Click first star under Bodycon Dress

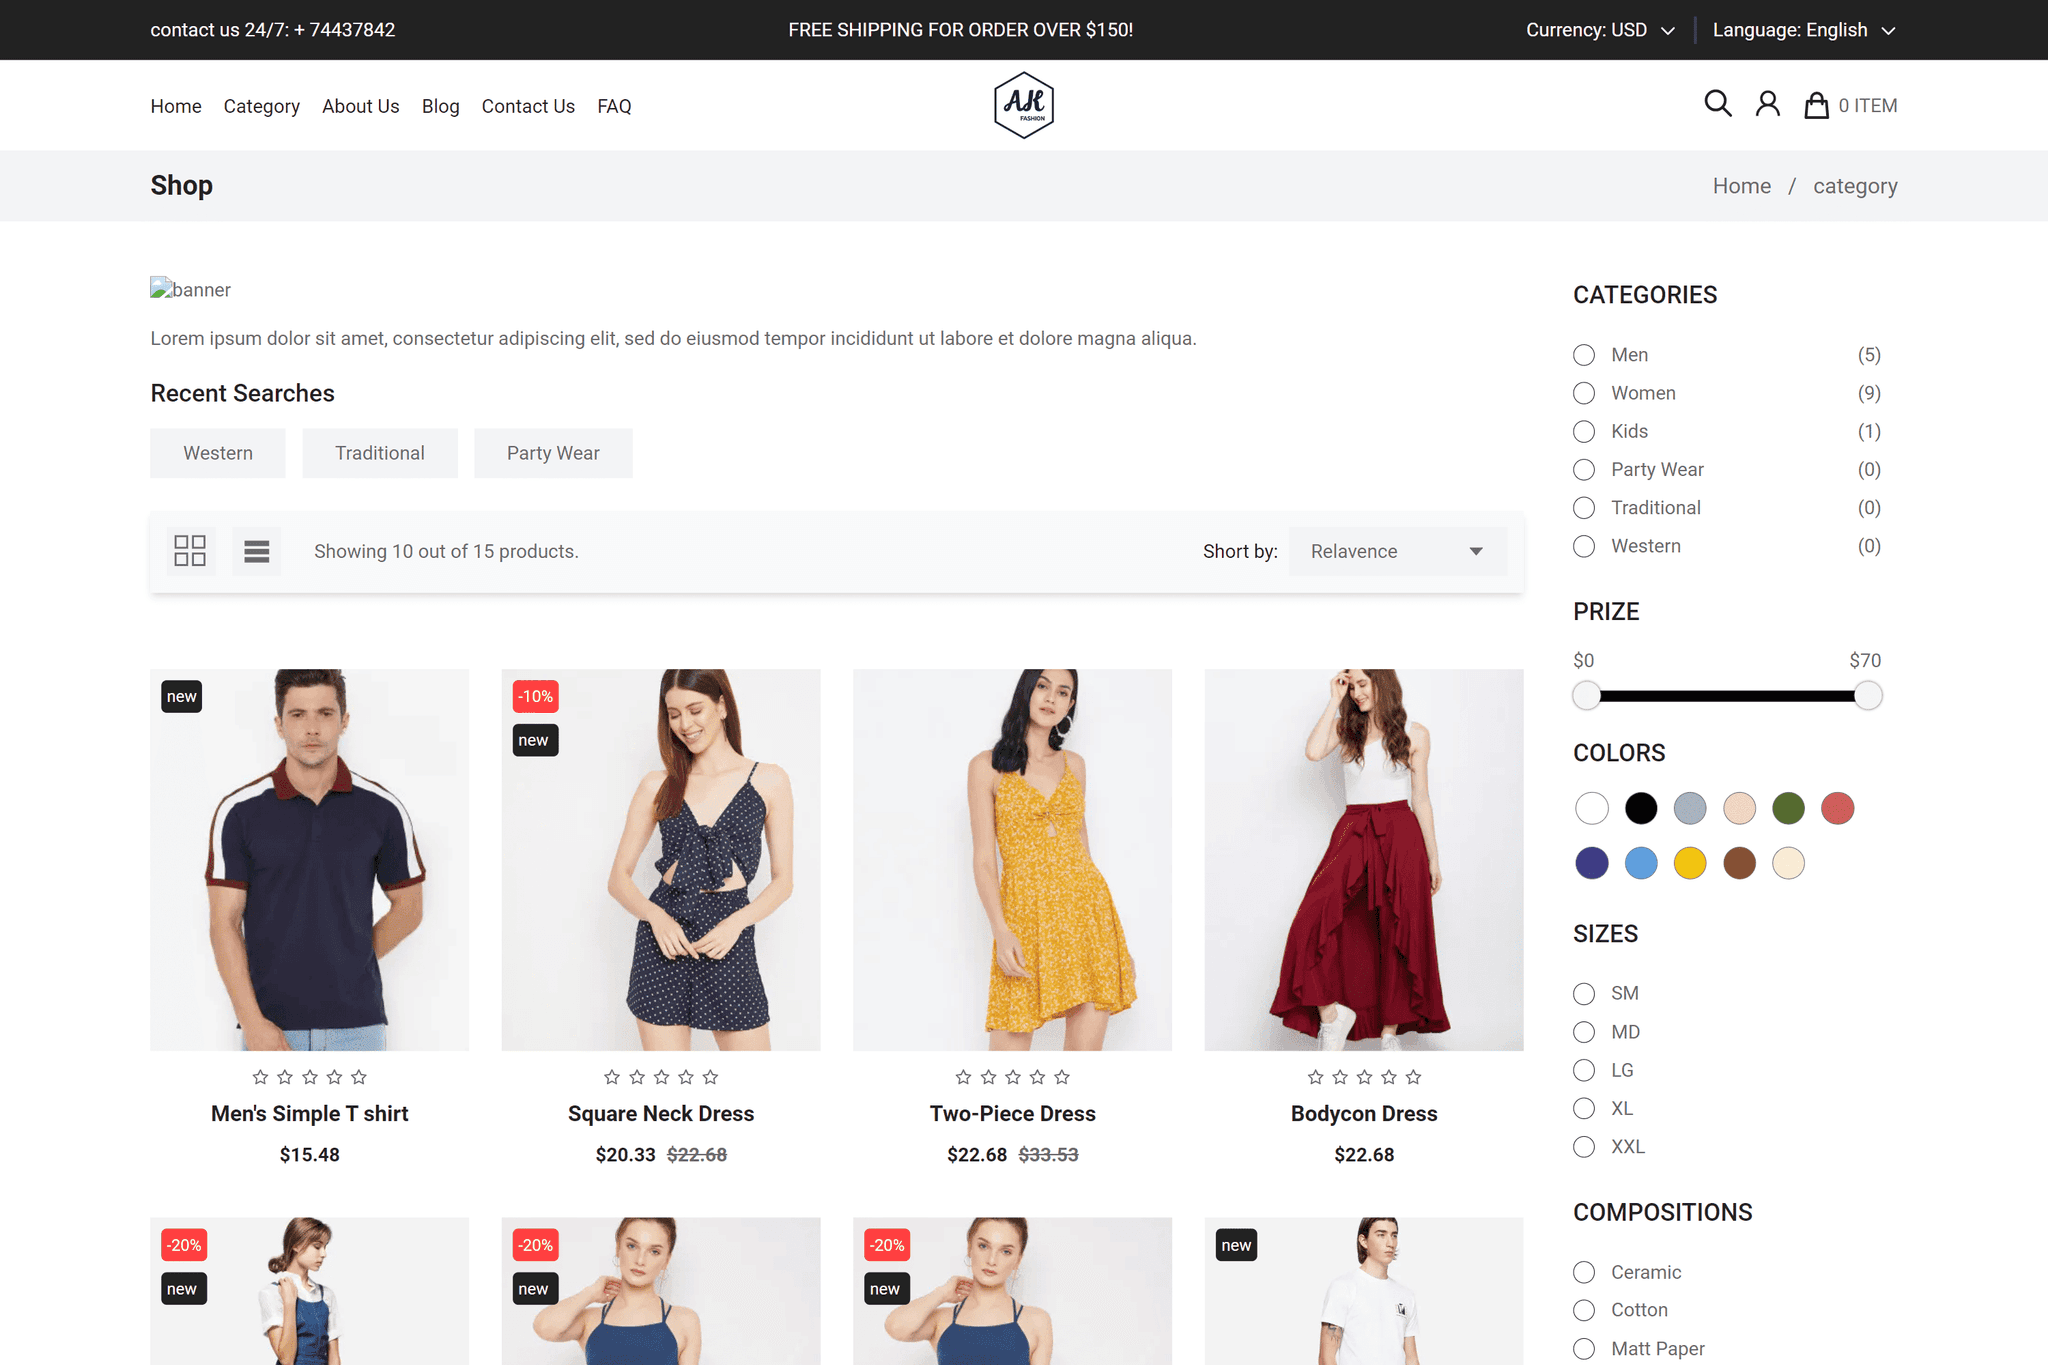pyautogui.click(x=1315, y=1077)
